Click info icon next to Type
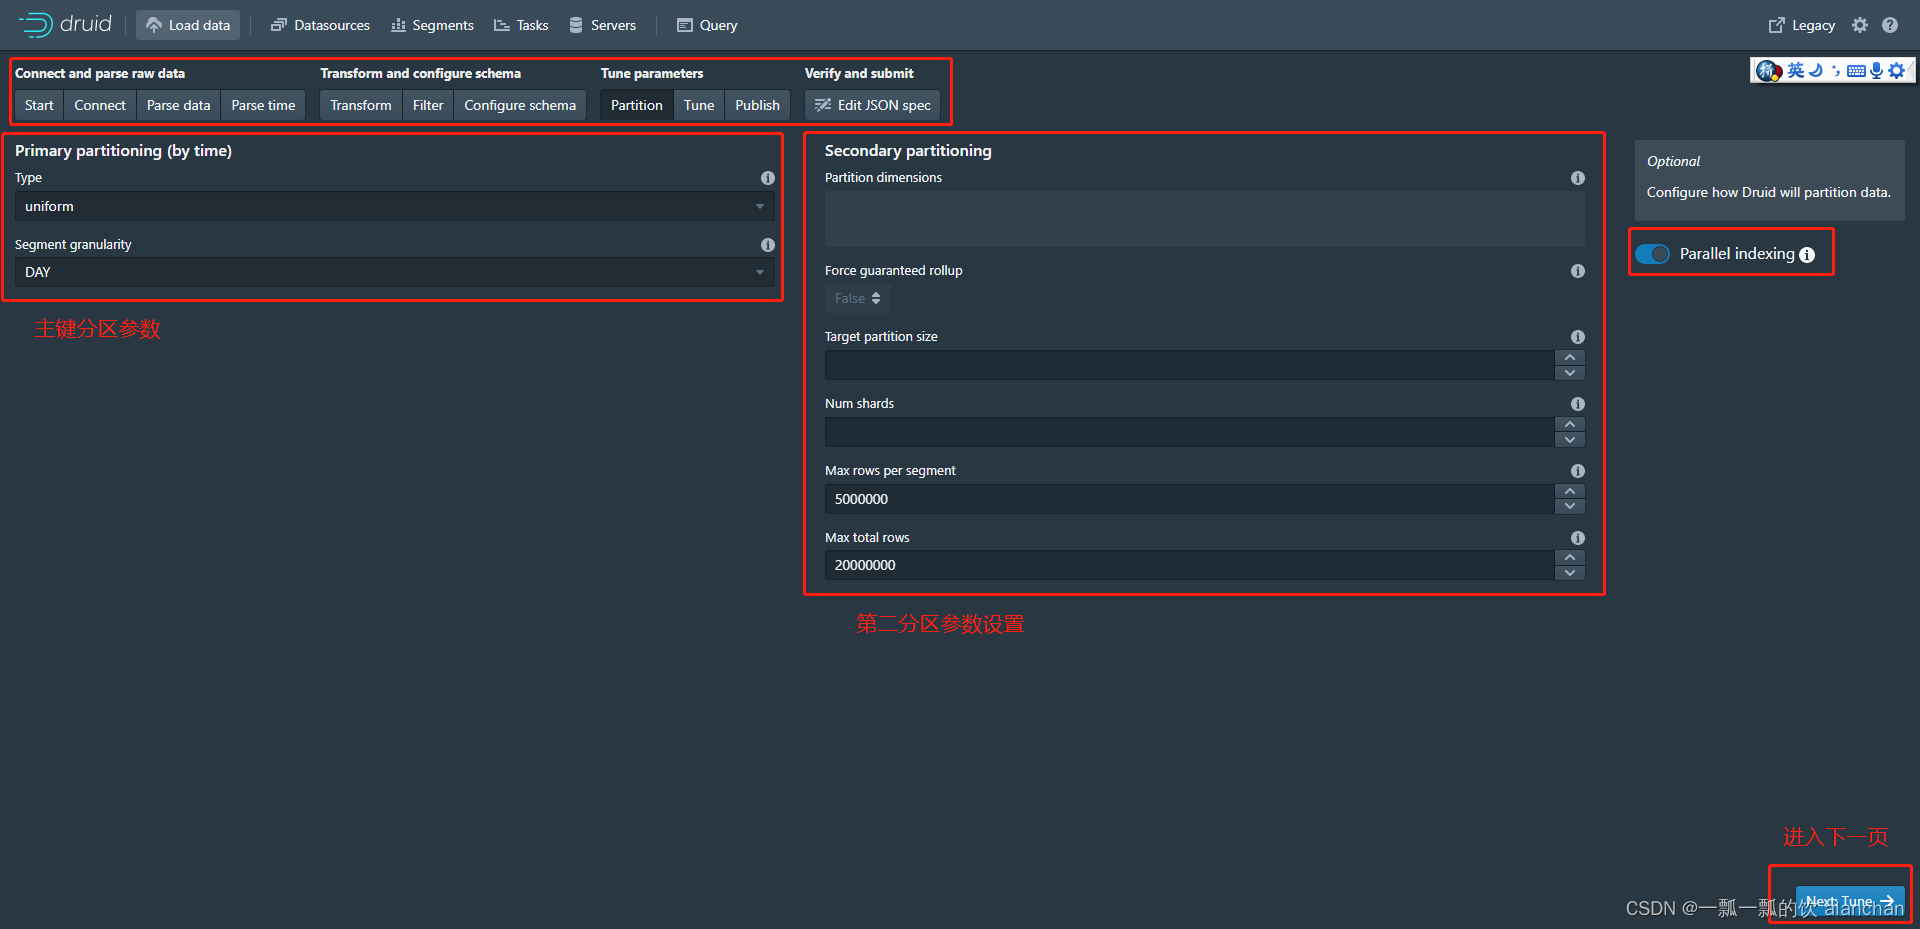 click(767, 178)
